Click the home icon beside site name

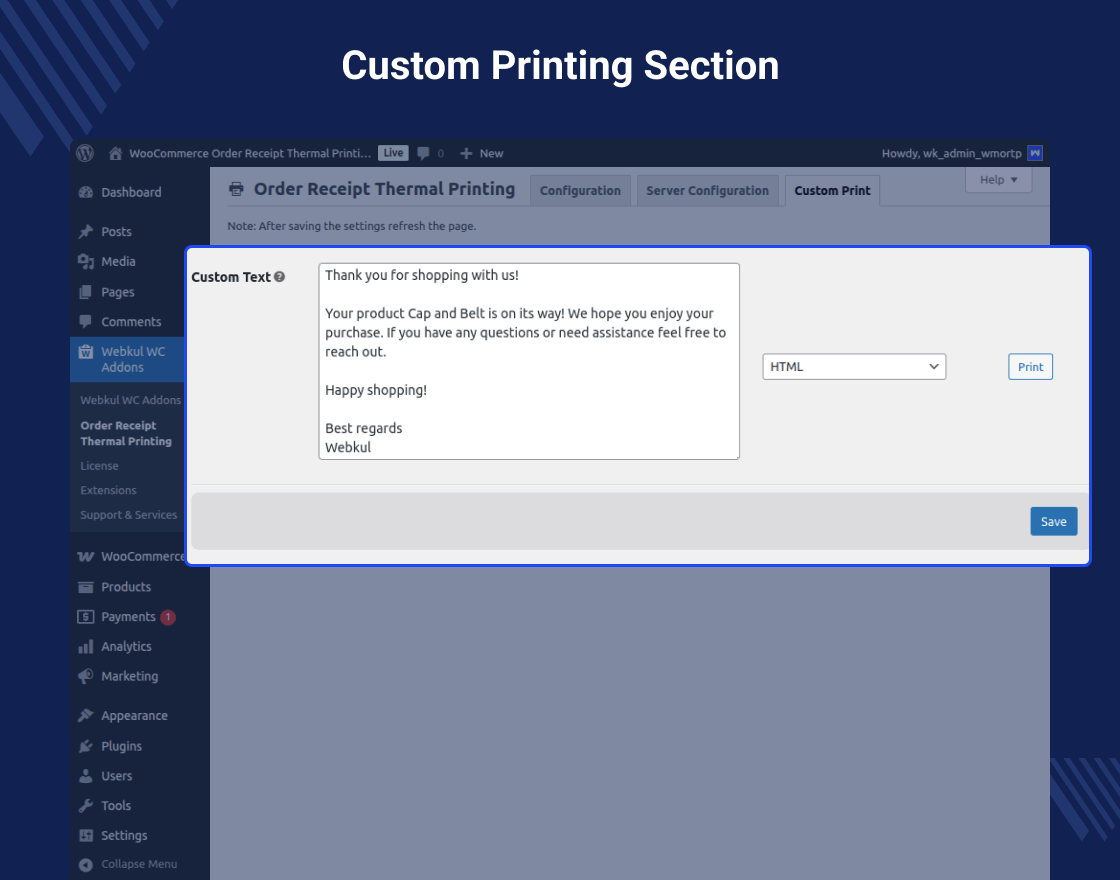coord(115,153)
